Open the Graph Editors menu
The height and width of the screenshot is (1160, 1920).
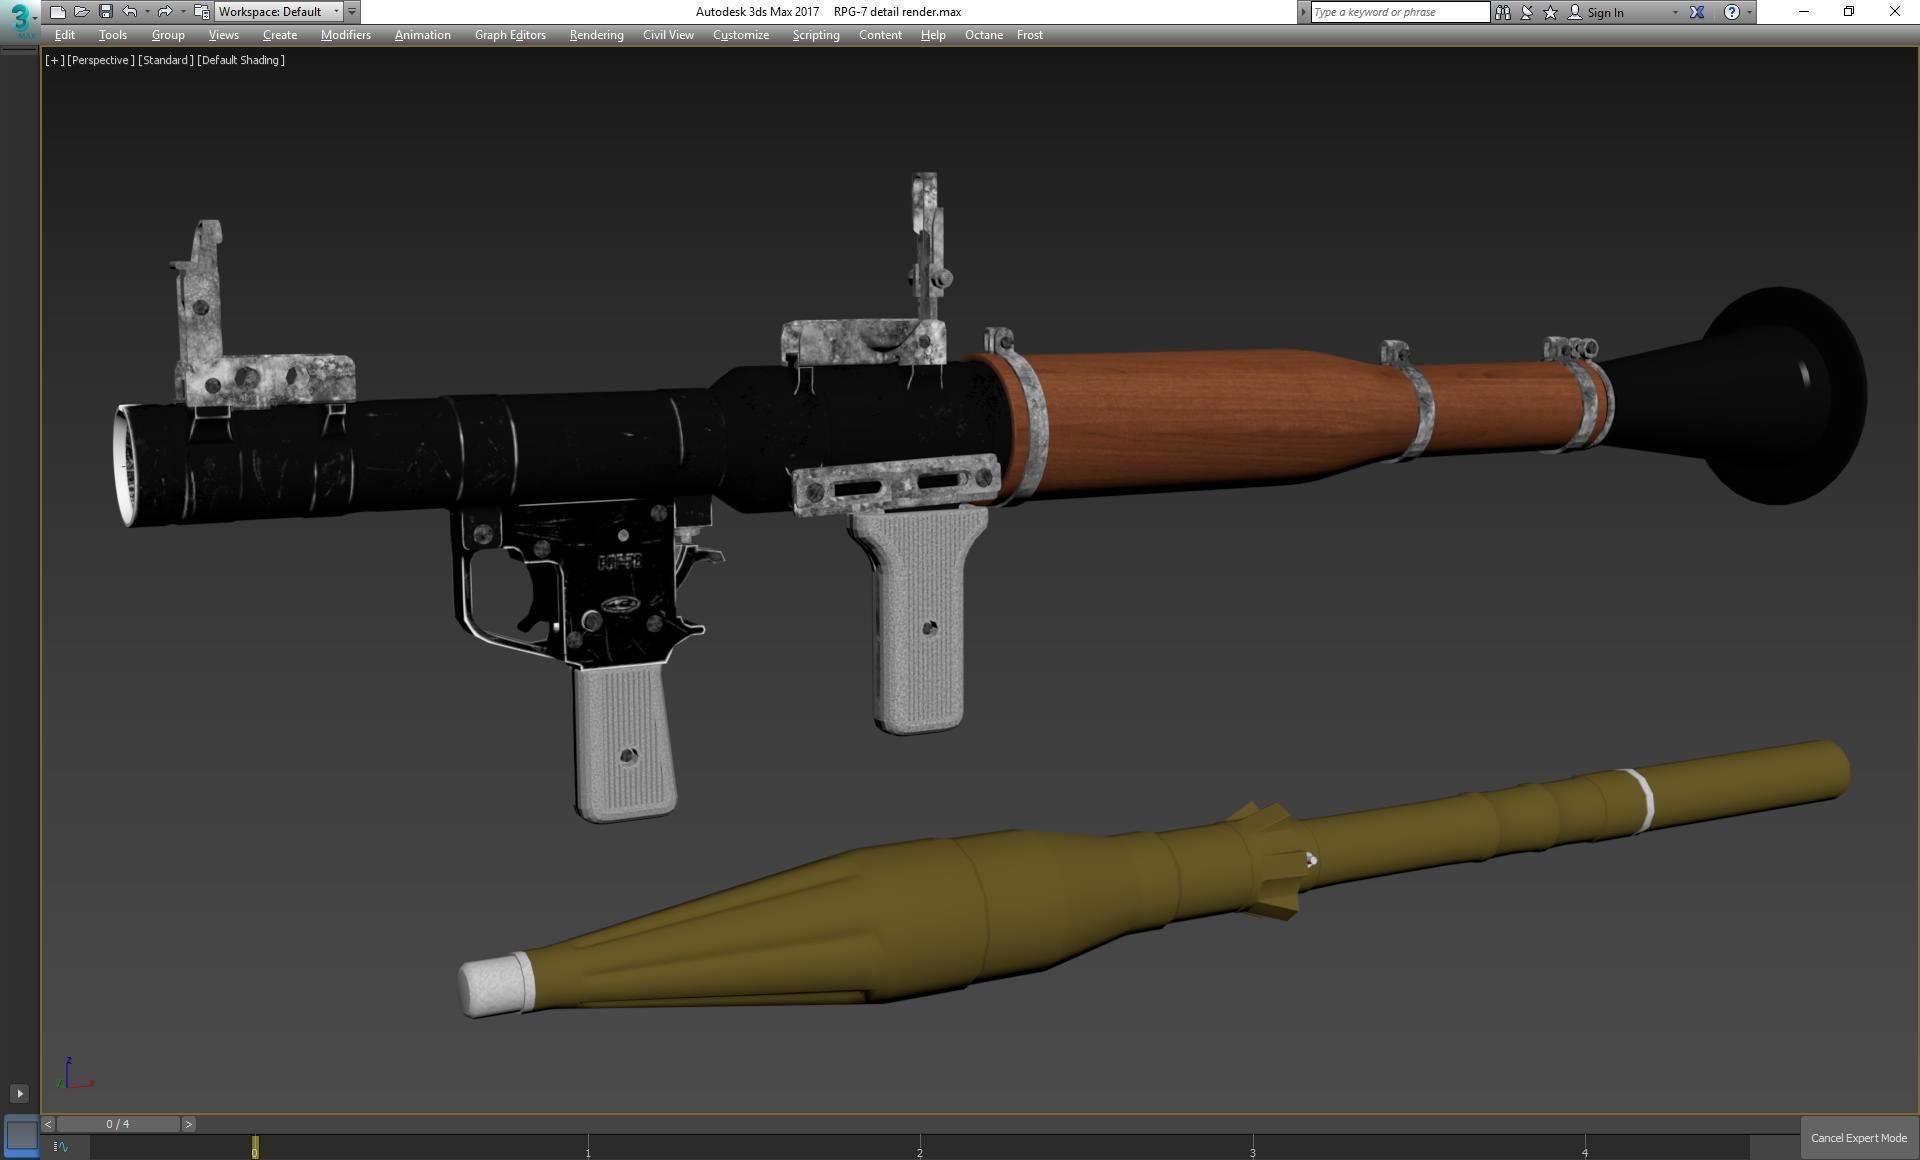click(x=510, y=35)
